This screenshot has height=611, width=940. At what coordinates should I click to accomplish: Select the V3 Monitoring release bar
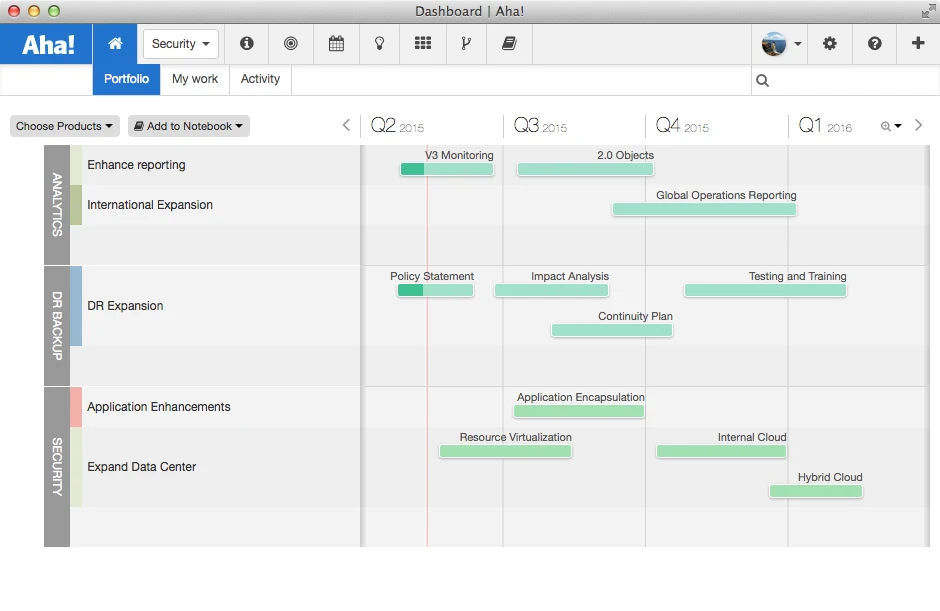(x=447, y=169)
